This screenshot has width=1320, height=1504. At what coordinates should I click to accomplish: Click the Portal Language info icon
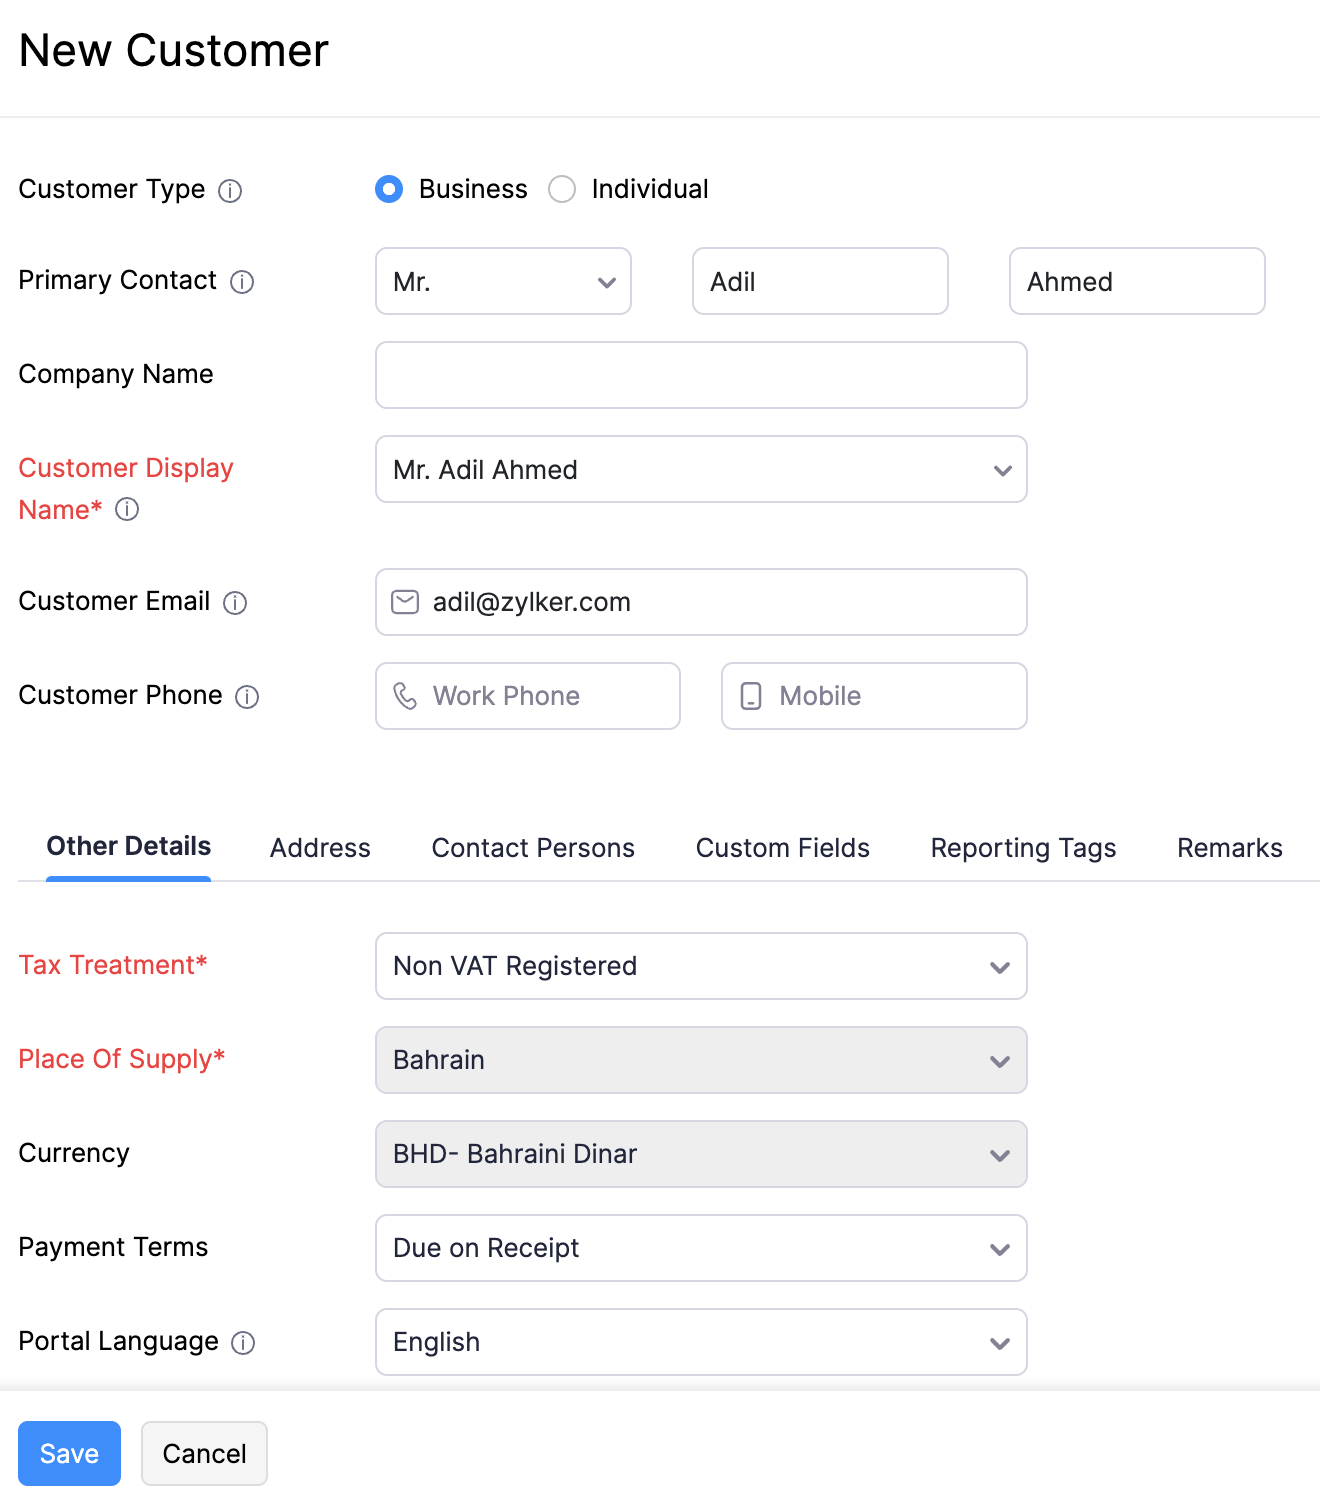[244, 1343]
